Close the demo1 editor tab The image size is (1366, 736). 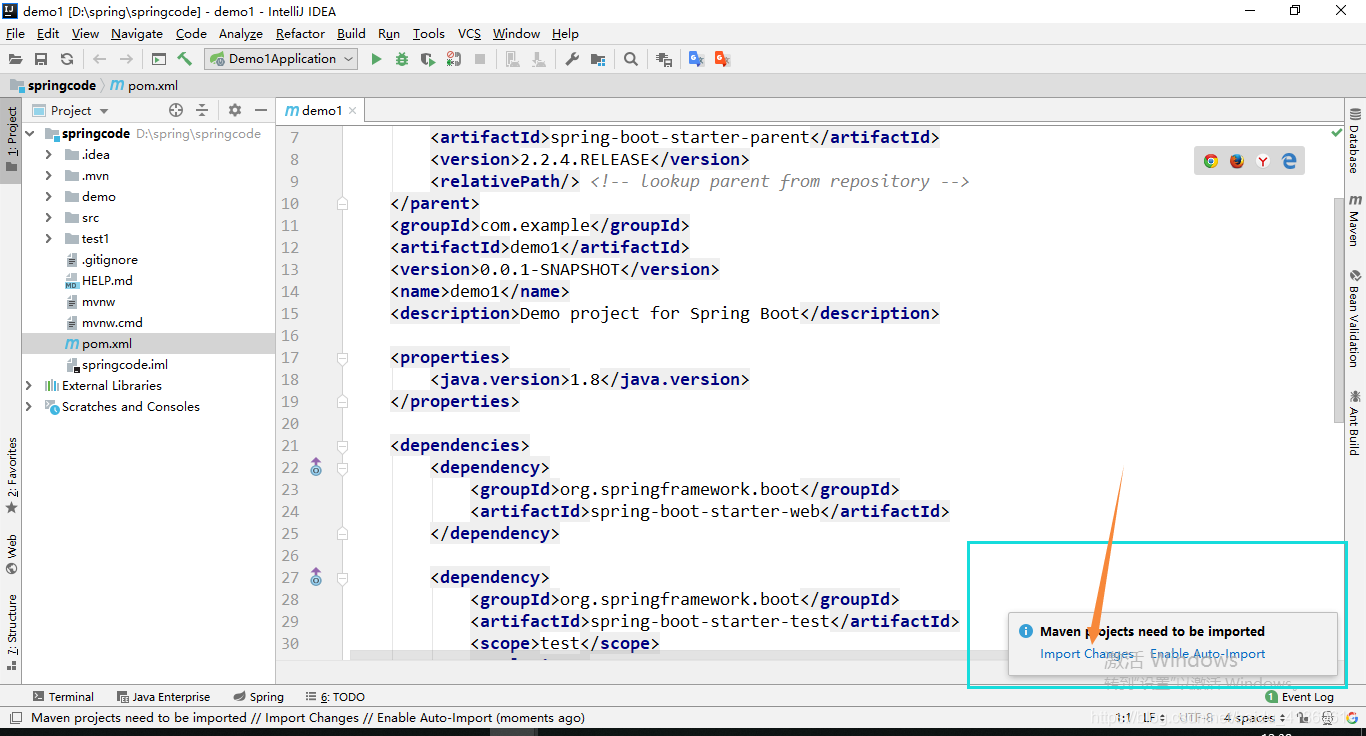pos(353,111)
